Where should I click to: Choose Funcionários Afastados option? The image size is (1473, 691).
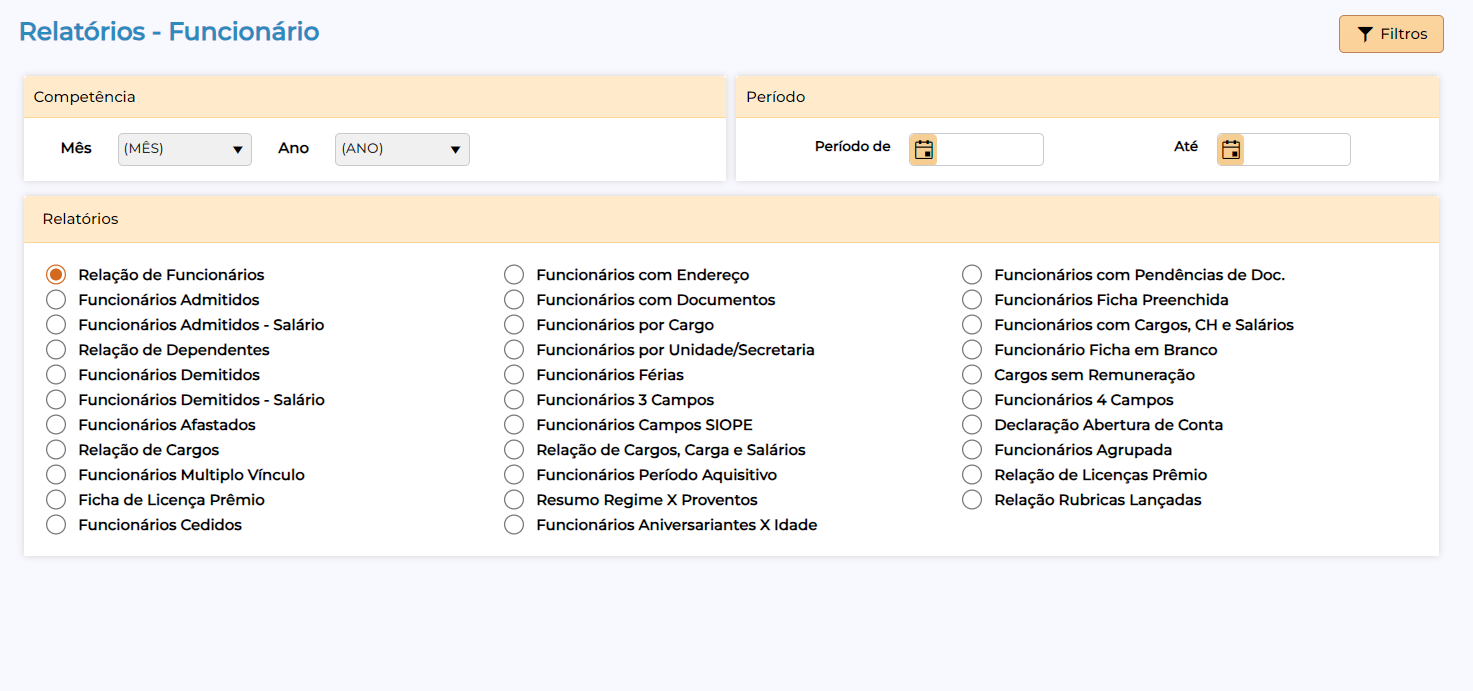(57, 425)
